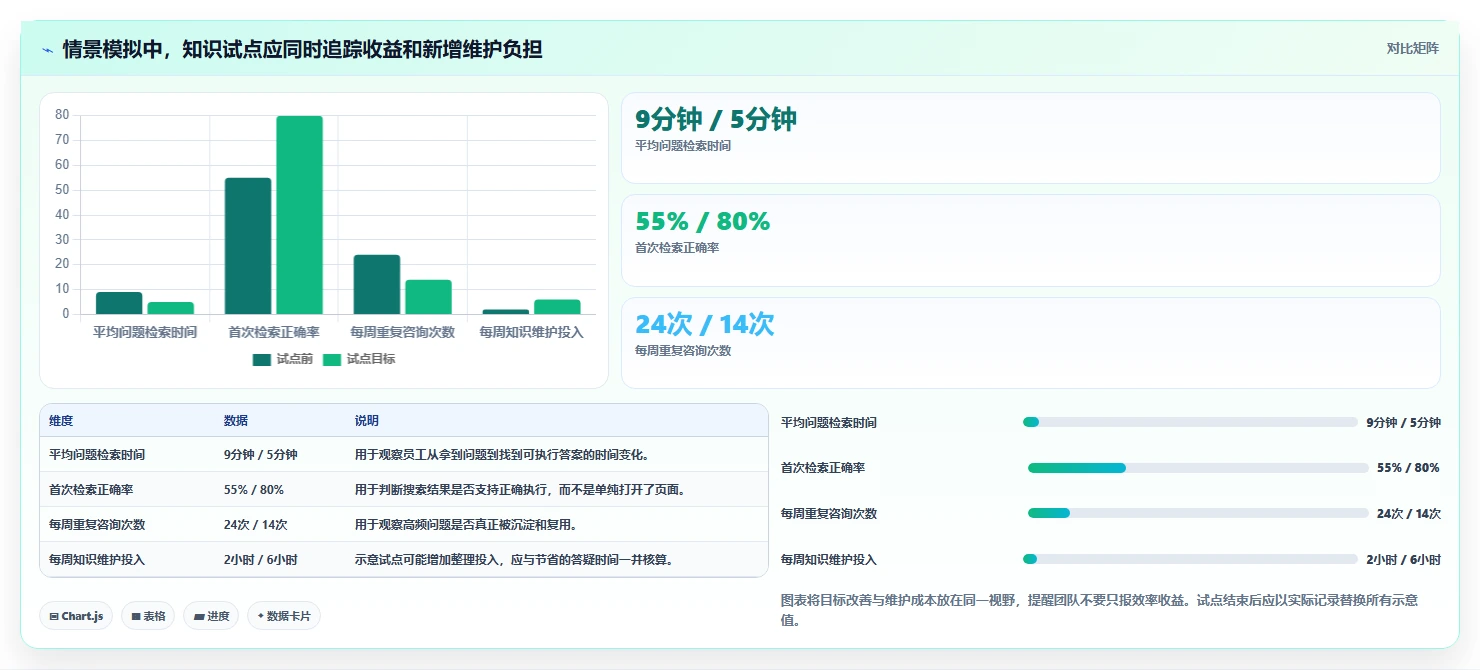Screen dimensions: 1480x670
Task: Click description starting 用于观察高频问题
Action: (x=466, y=525)
